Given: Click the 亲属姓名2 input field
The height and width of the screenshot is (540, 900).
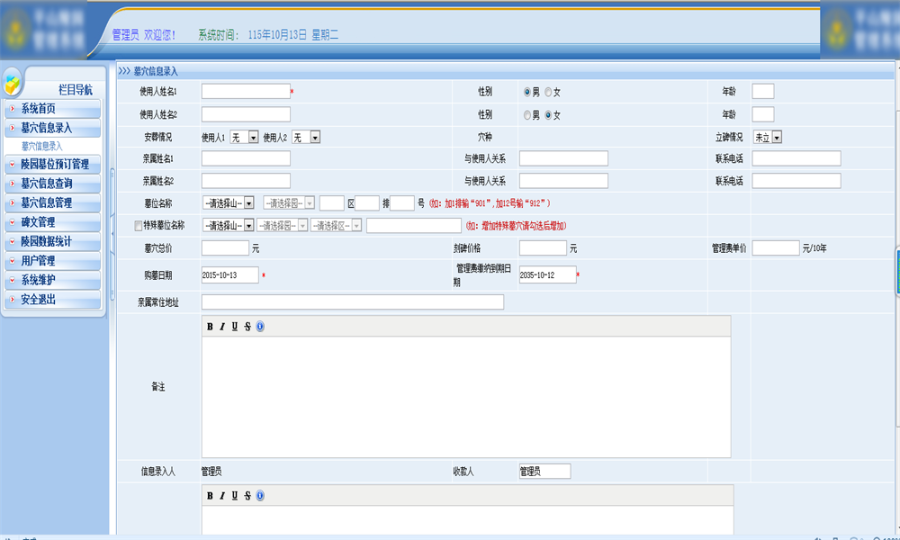Looking at the screenshot, I should click(x=246, y=181).
